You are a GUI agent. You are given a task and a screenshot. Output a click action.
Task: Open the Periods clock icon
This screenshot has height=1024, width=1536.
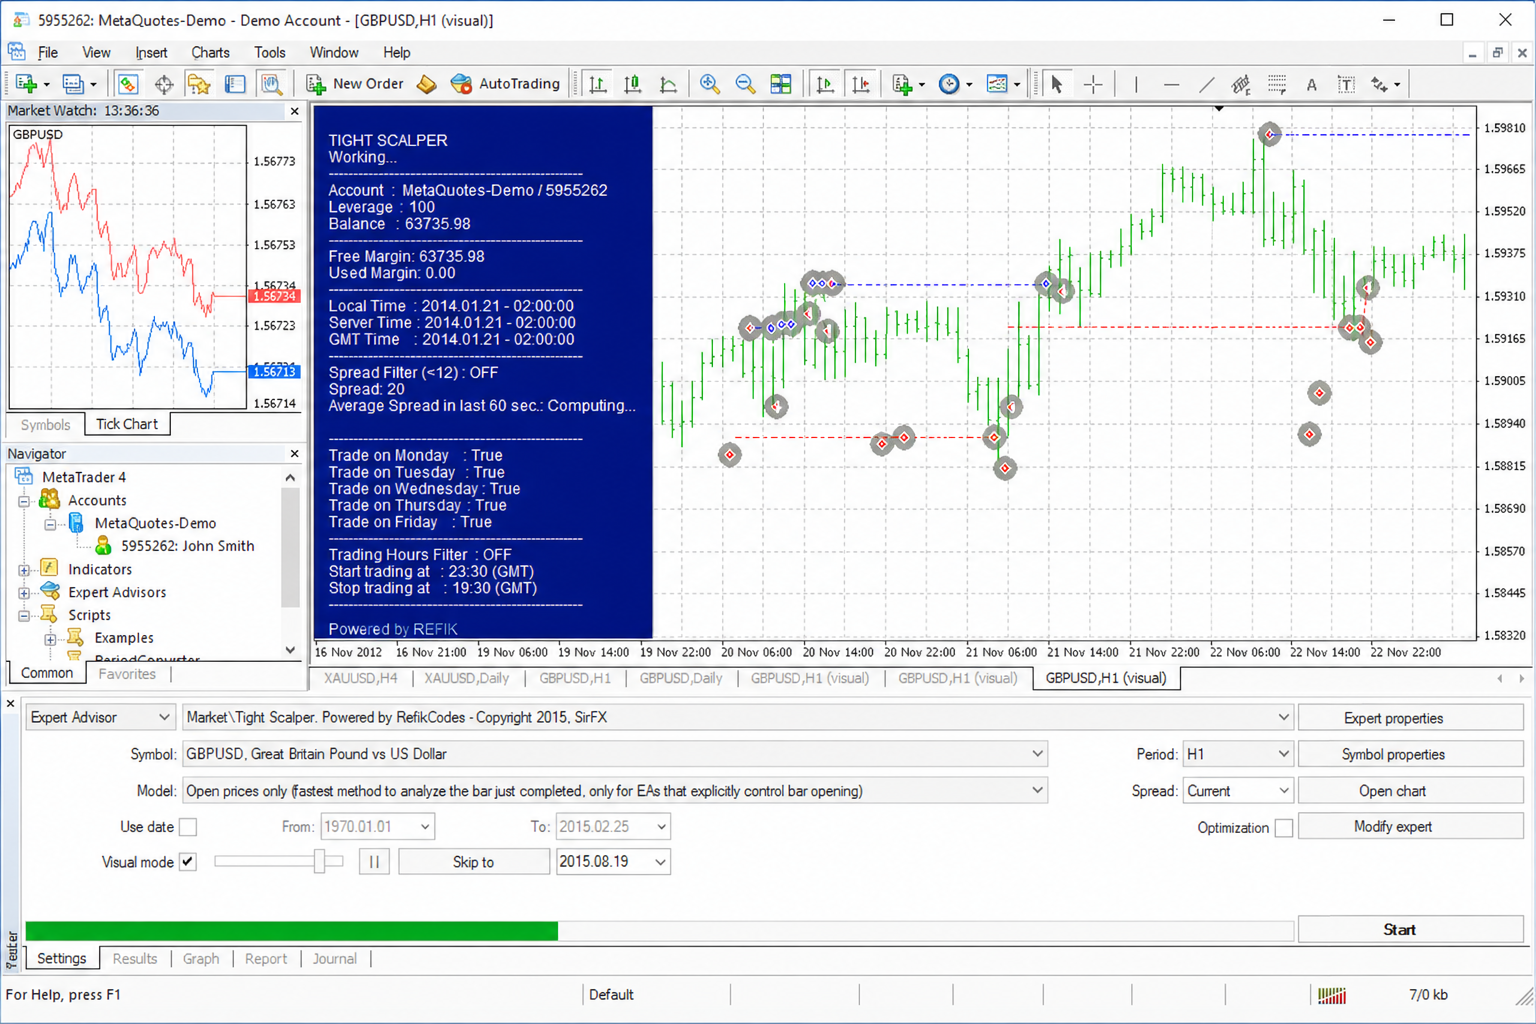[x=950, y=84]
